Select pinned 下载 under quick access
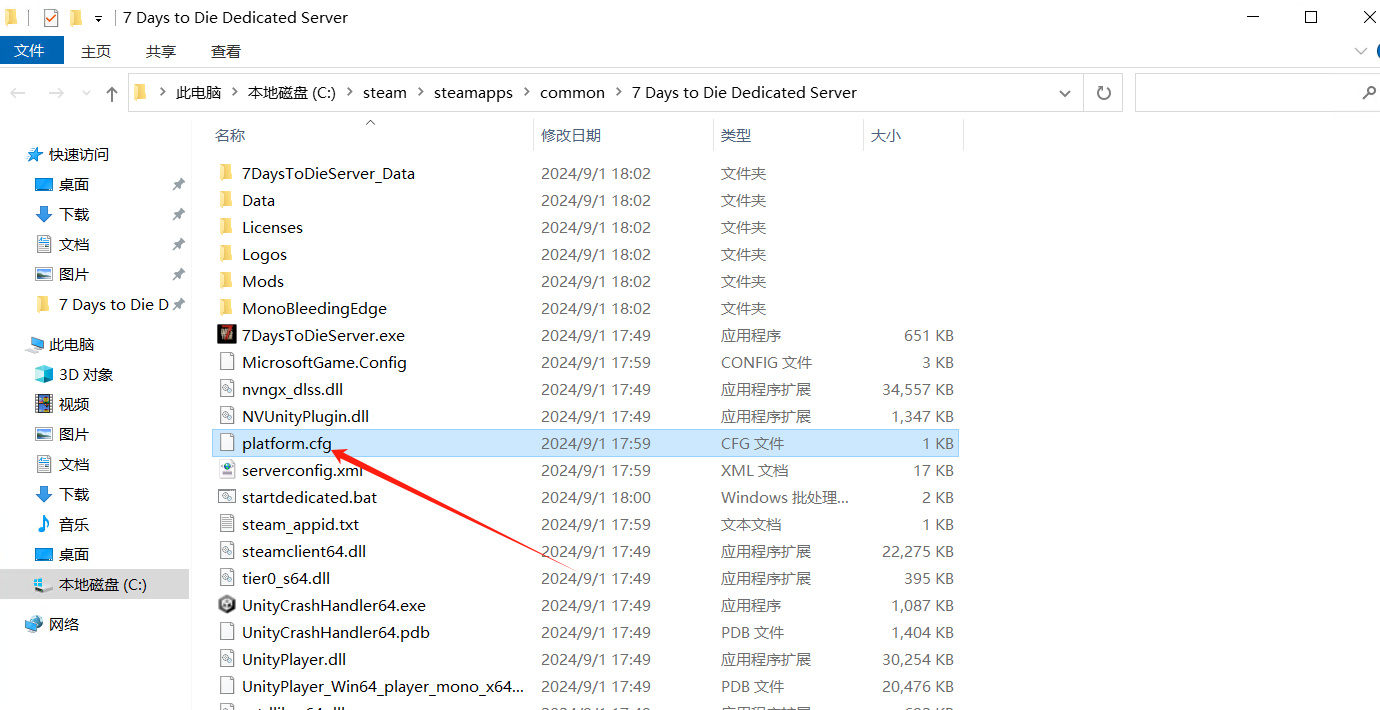This screenshot has width=1380, height=710. [x=74, y=215]
